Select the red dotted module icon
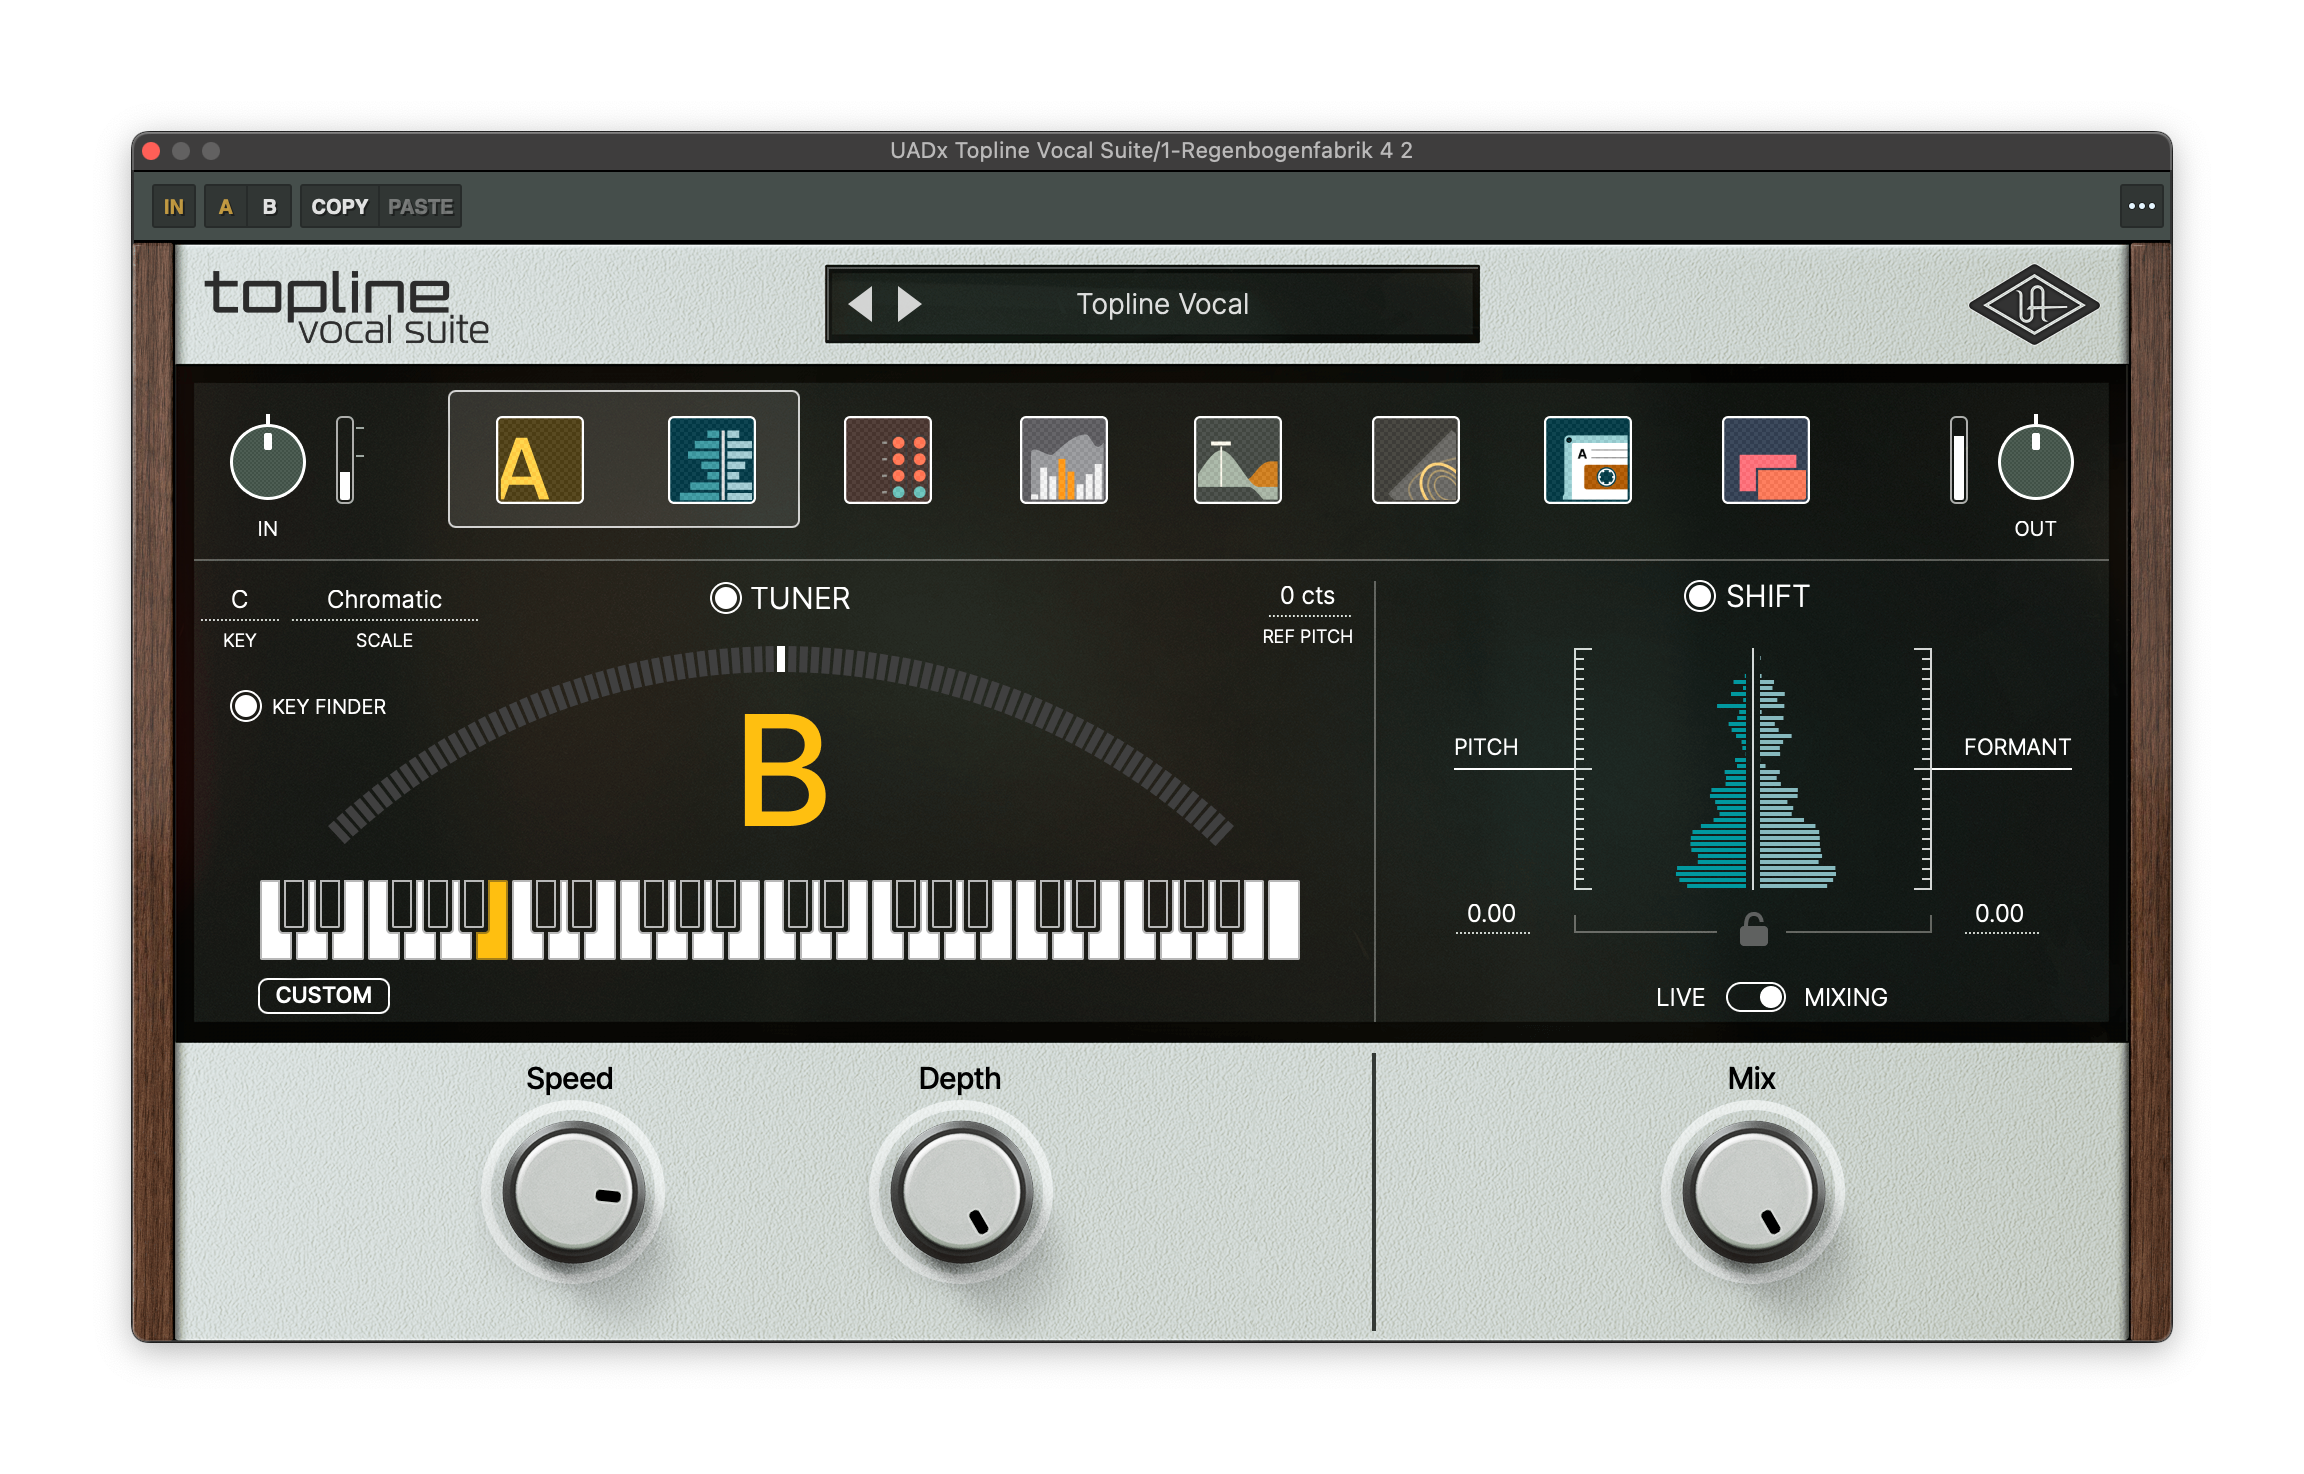The width and height of the screenshot is (2304, 1474). tap(887, 460)
